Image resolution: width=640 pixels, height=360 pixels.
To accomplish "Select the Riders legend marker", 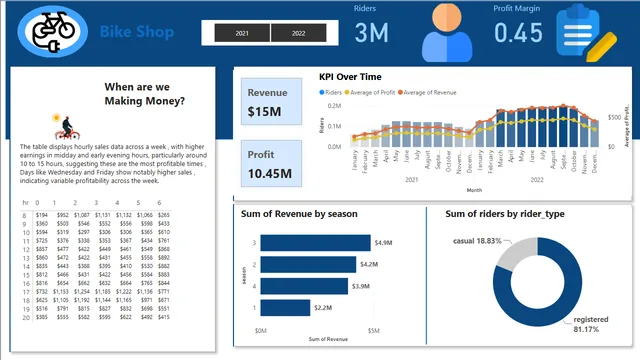I will 322,93.
